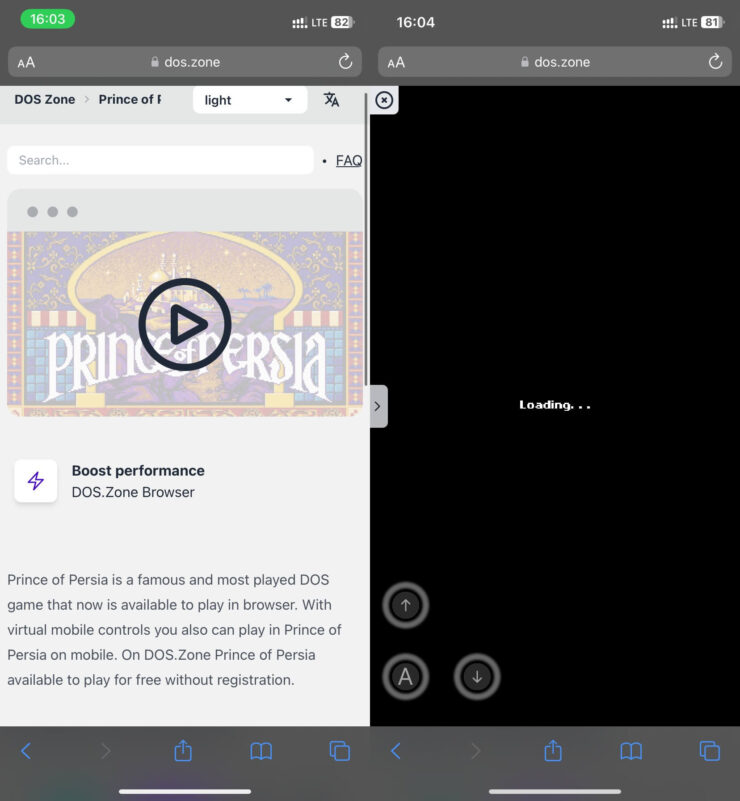Show open tabs in right Safari toolbar
Screen dimensions: 740x801
pos(709,750)
